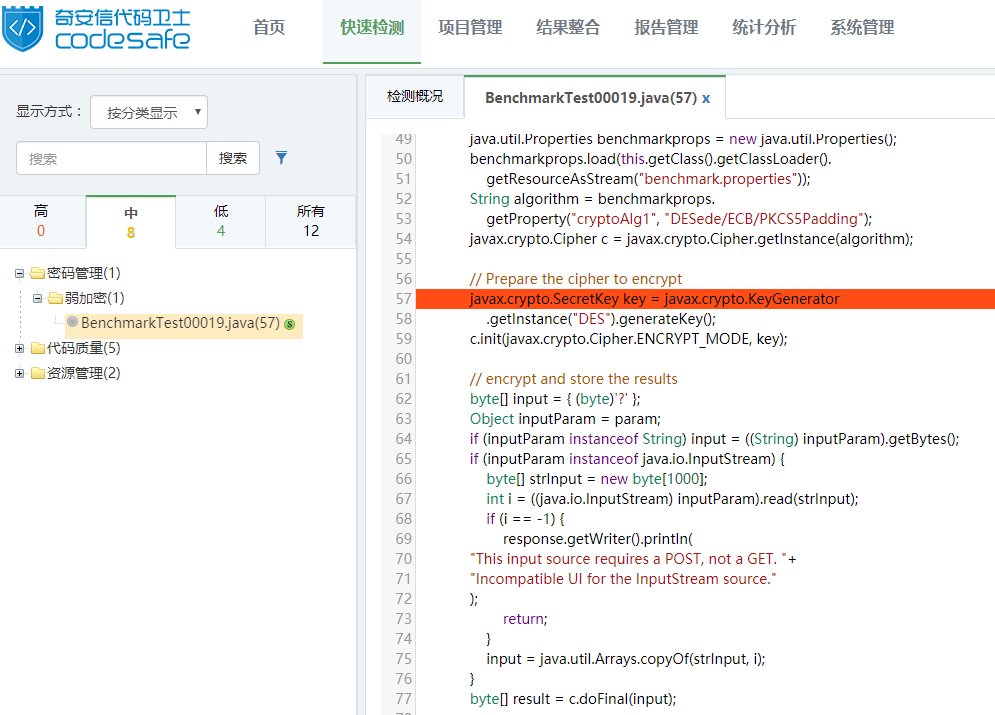
Task: Open the 项目管理 menu
Action: tap(470, 28)
